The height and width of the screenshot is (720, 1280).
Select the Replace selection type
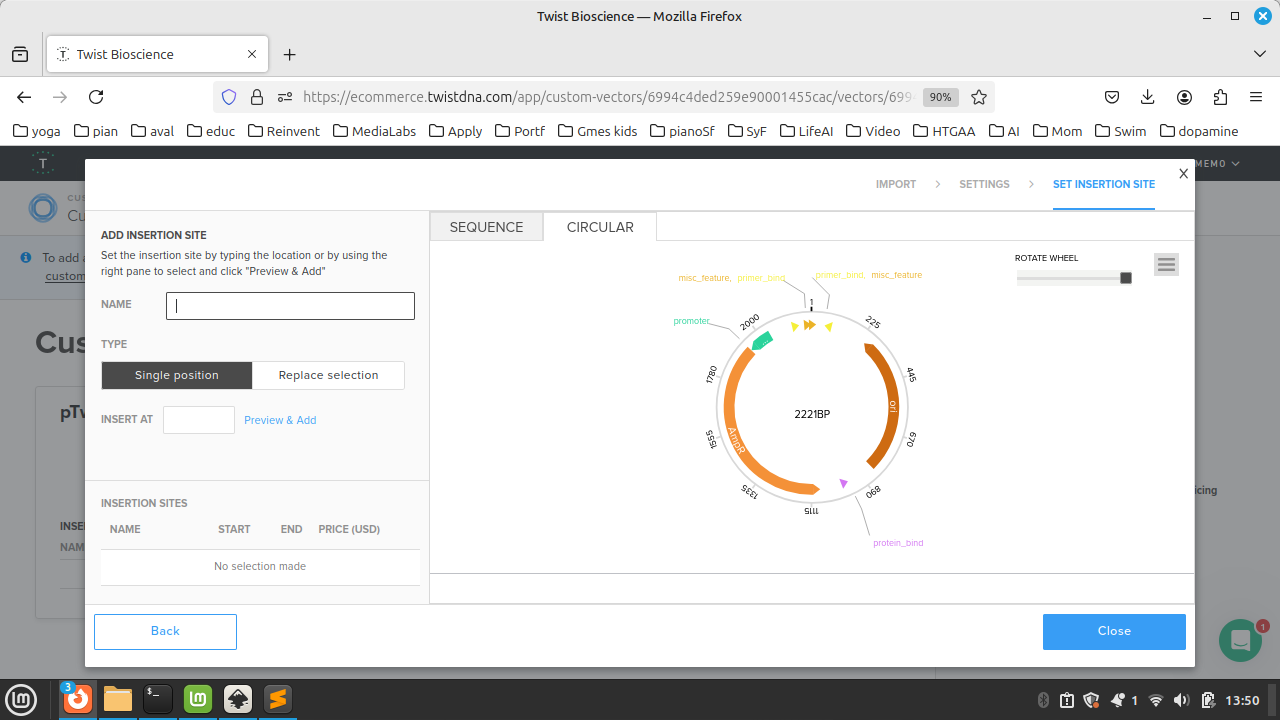click(328, 375)
